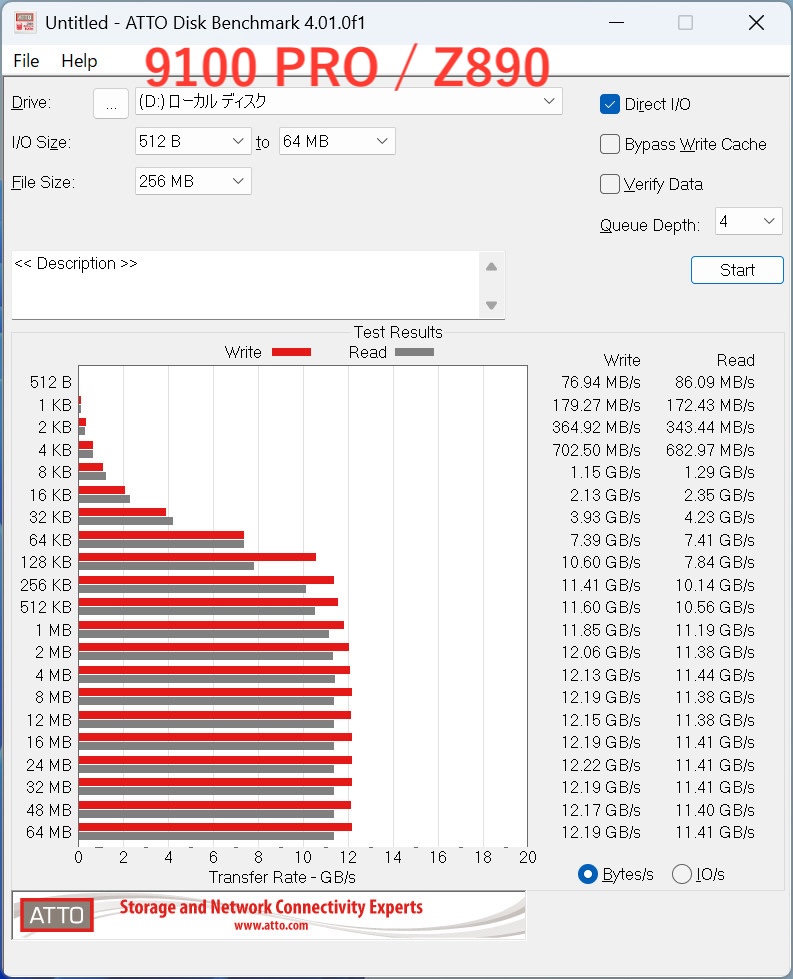
Task: Click the description scroll up arrow
Action: pos(491,267)
